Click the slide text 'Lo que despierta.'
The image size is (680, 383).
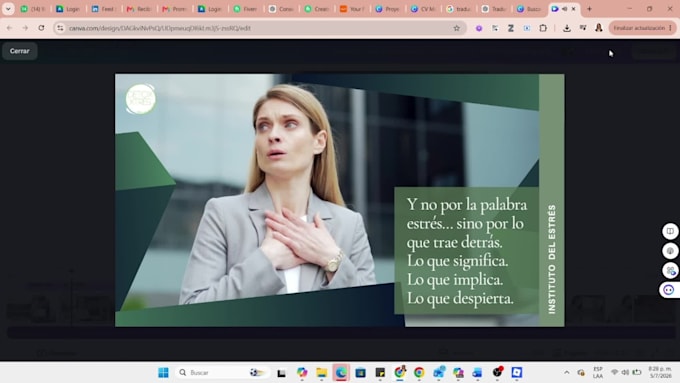[460, 298]
